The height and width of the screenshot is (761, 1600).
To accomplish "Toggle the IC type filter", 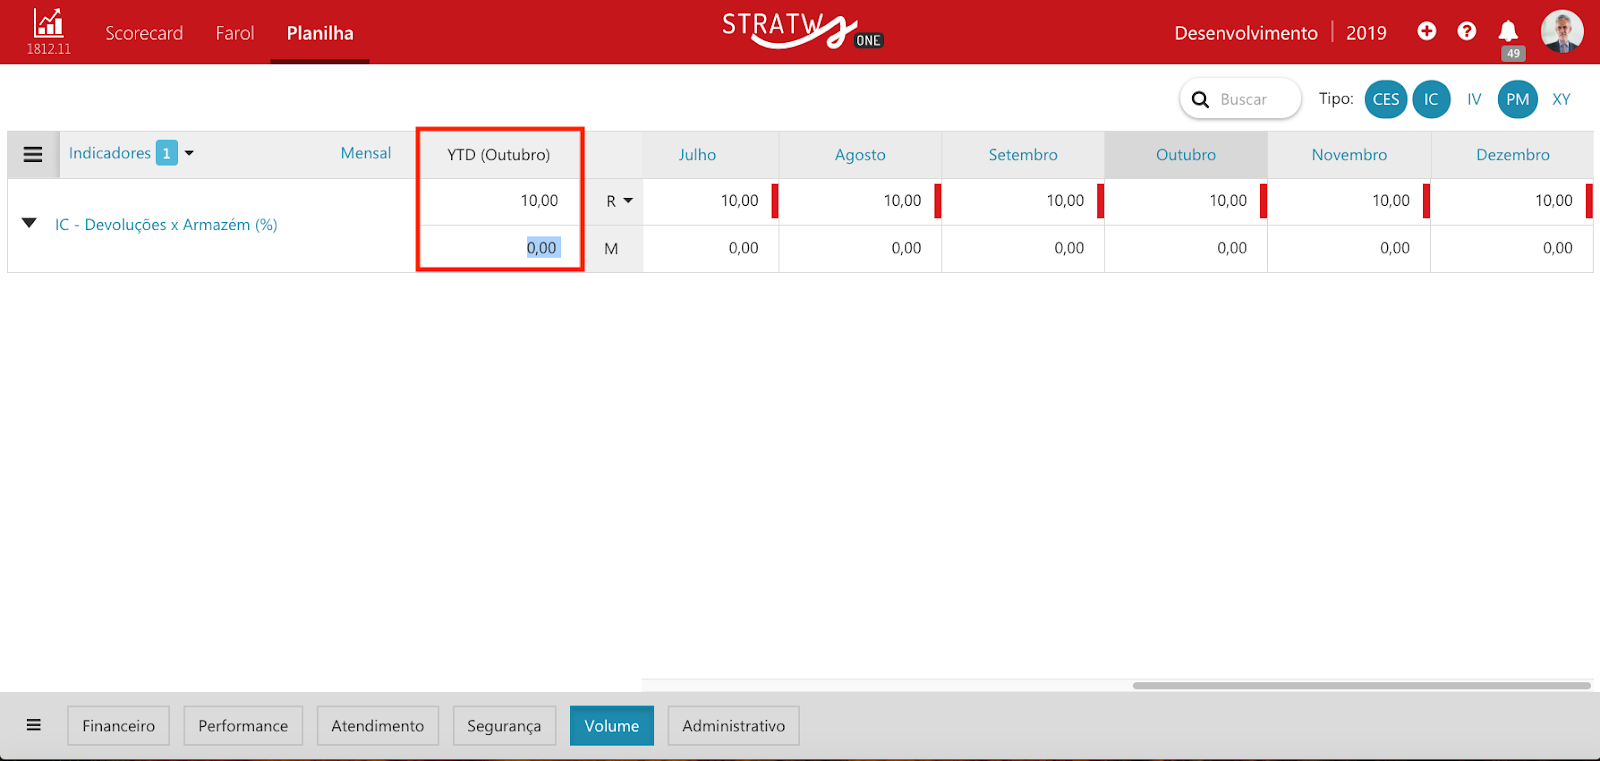I will click(1431, 99).
